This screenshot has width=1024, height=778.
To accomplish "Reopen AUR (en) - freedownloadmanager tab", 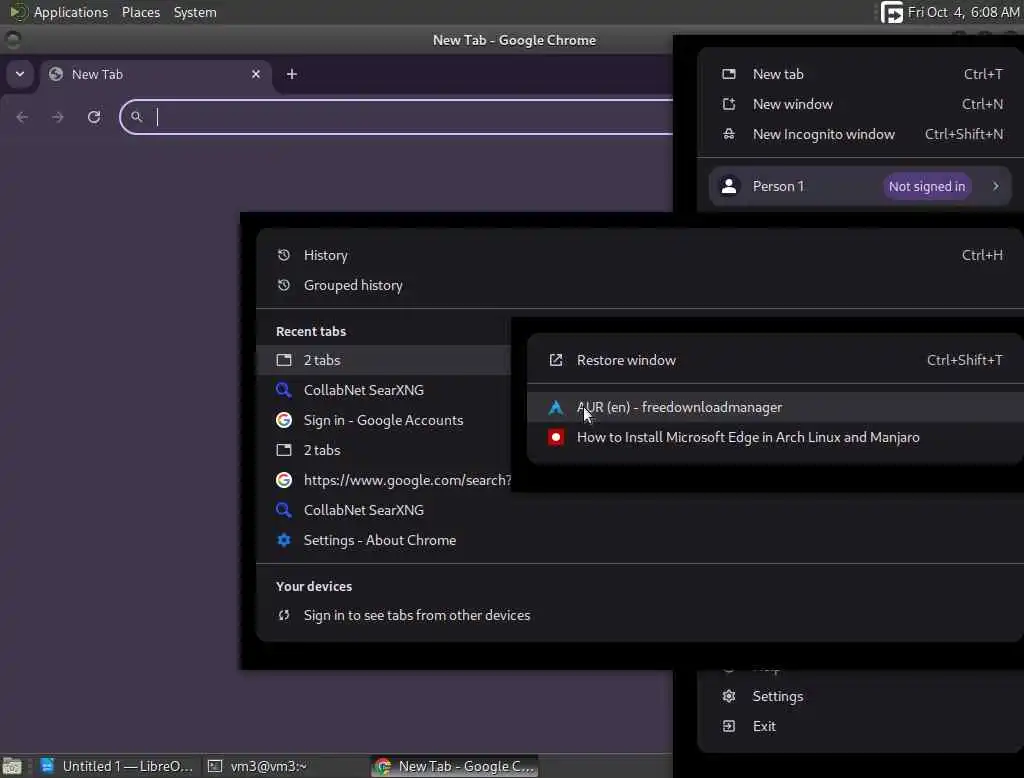I will pyautogui.click(x=775, y=408).
